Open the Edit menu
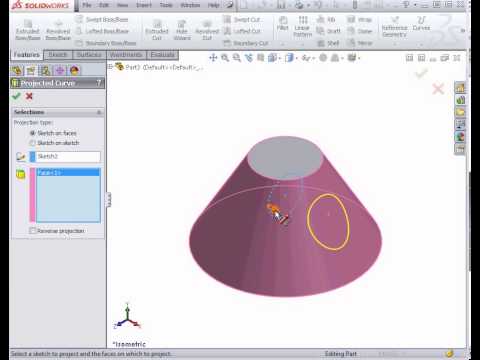The image size is (480, 360). tap(104, 5)
